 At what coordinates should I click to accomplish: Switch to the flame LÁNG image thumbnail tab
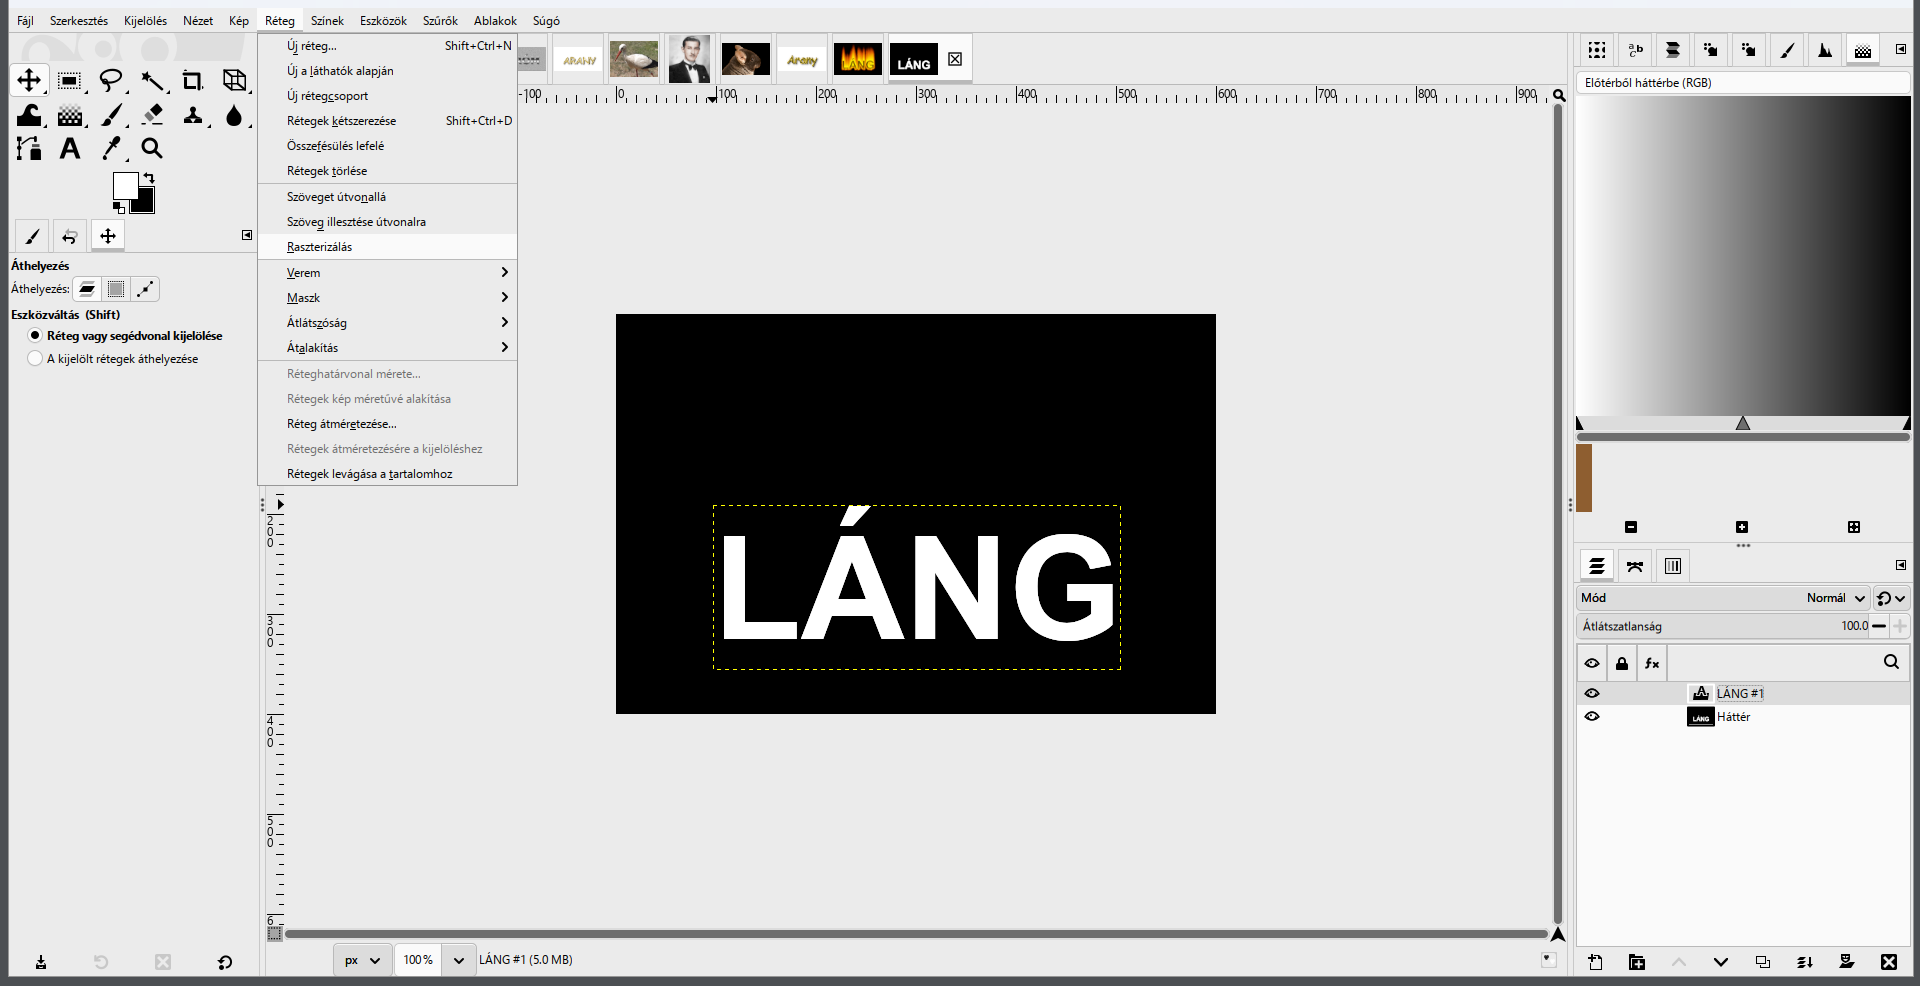[x=858, y=60]
